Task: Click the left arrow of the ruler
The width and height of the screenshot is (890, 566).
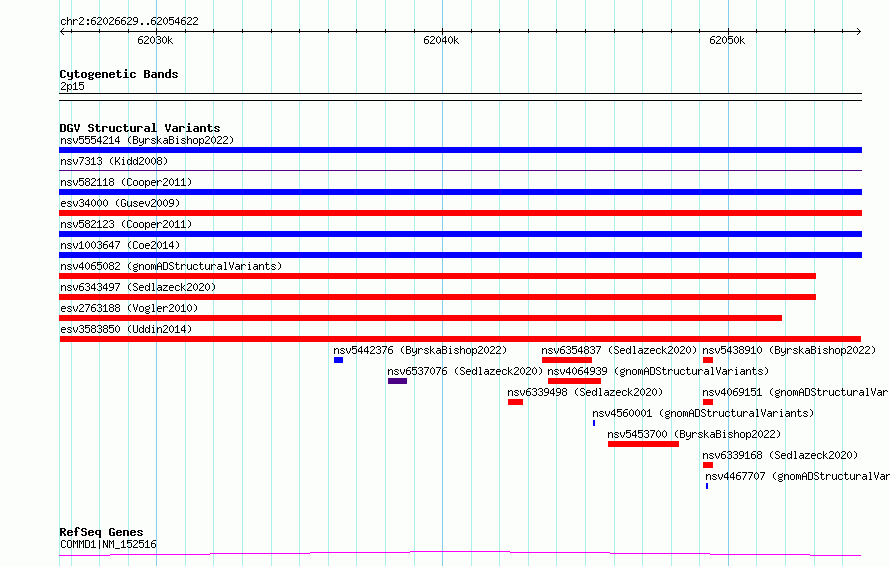Action: point(62,32)
